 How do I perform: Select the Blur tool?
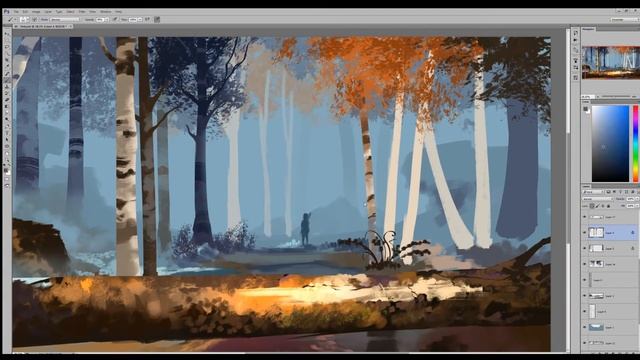coord(7,113)
